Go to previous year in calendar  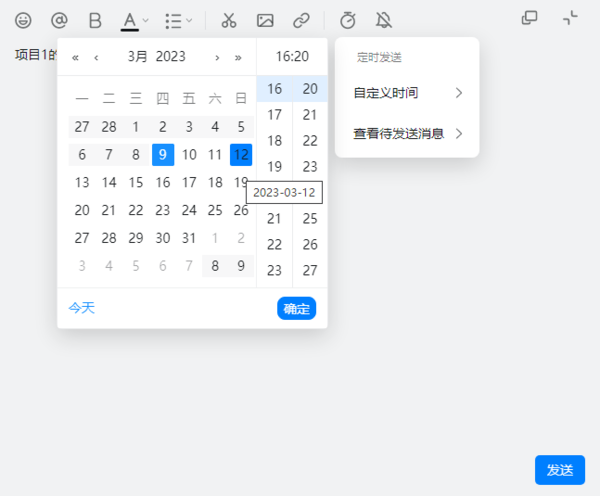click(x=75, y=57)
